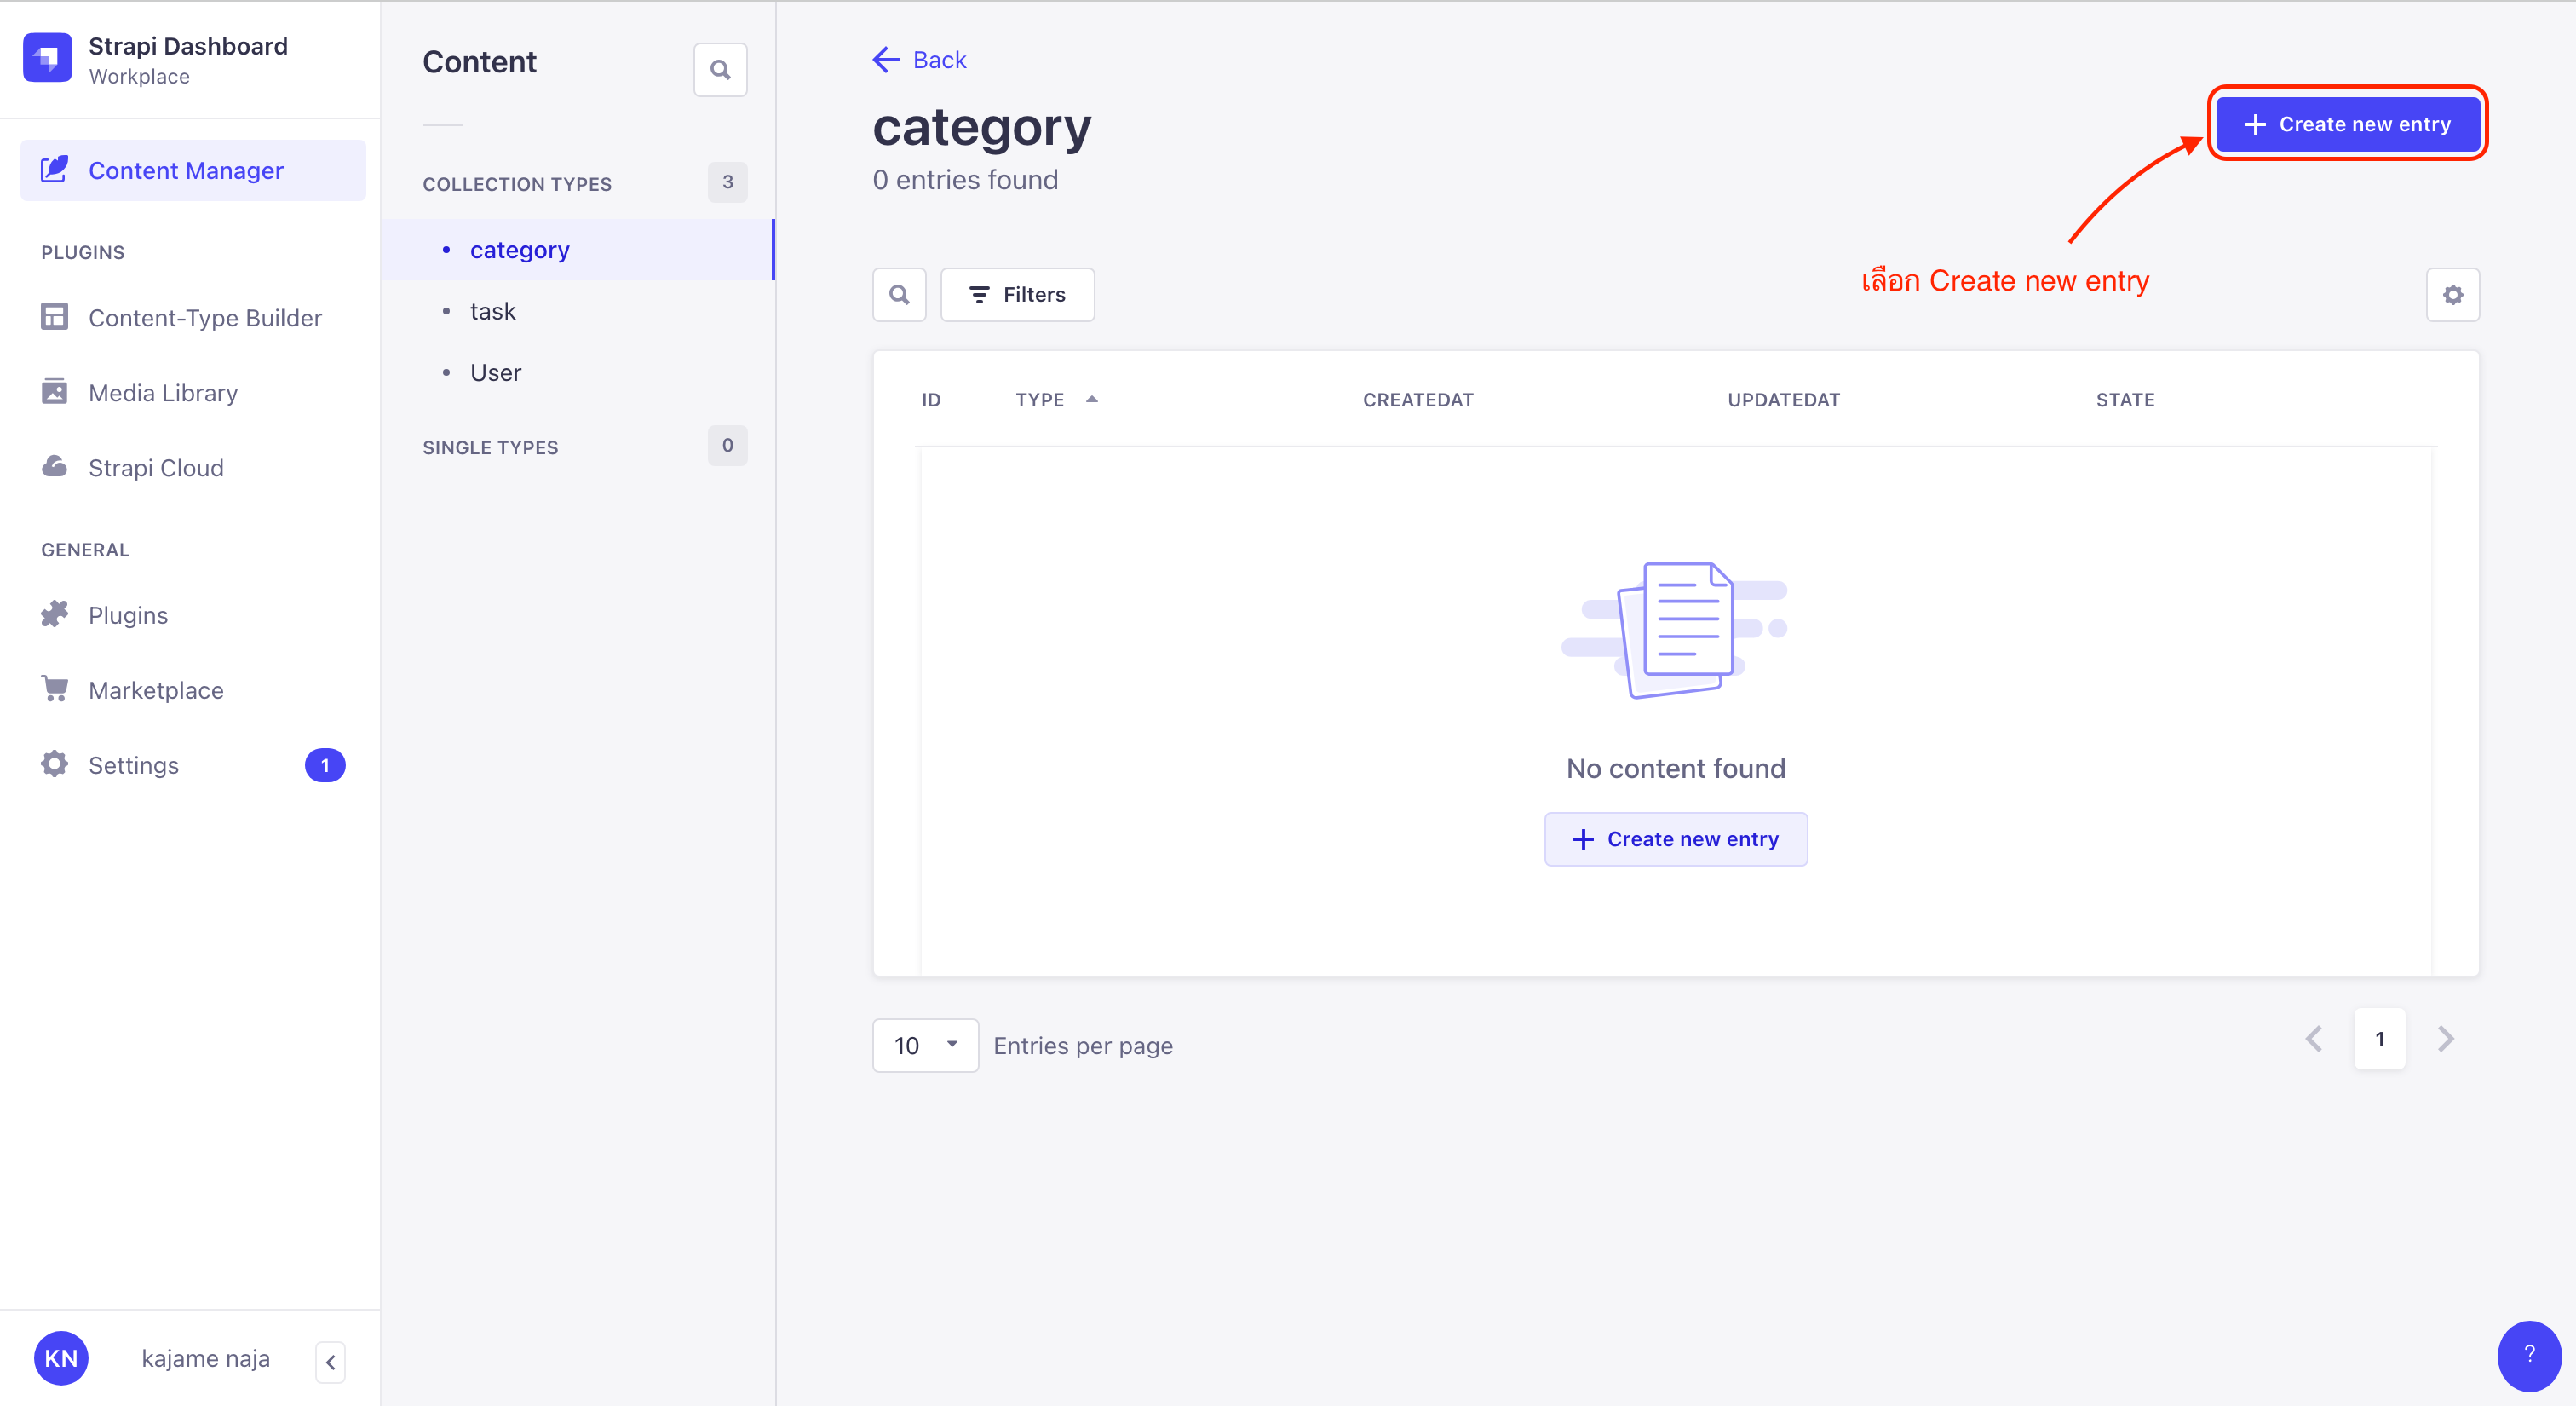Select User collection type
The width and height of the screenshot is (2576, 1406).
tap(497, 371)
